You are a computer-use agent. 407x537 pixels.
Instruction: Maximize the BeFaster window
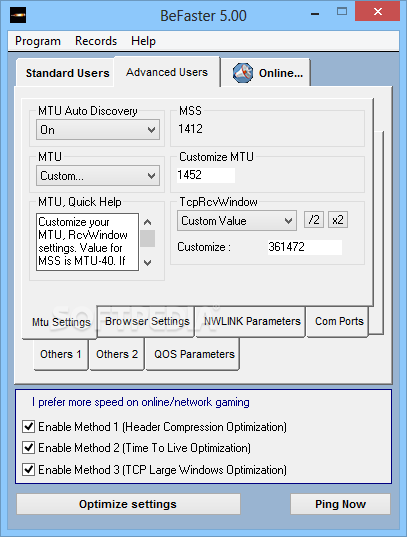tap(342, 12)
